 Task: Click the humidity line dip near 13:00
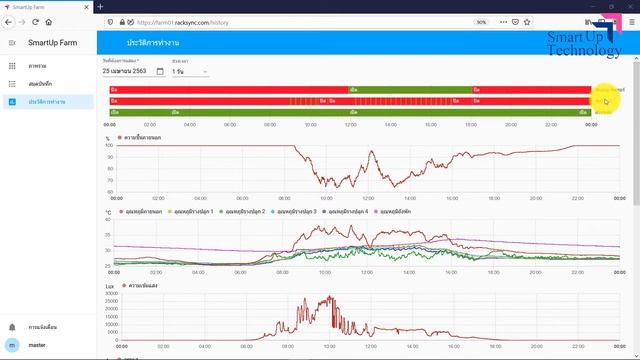394,186
